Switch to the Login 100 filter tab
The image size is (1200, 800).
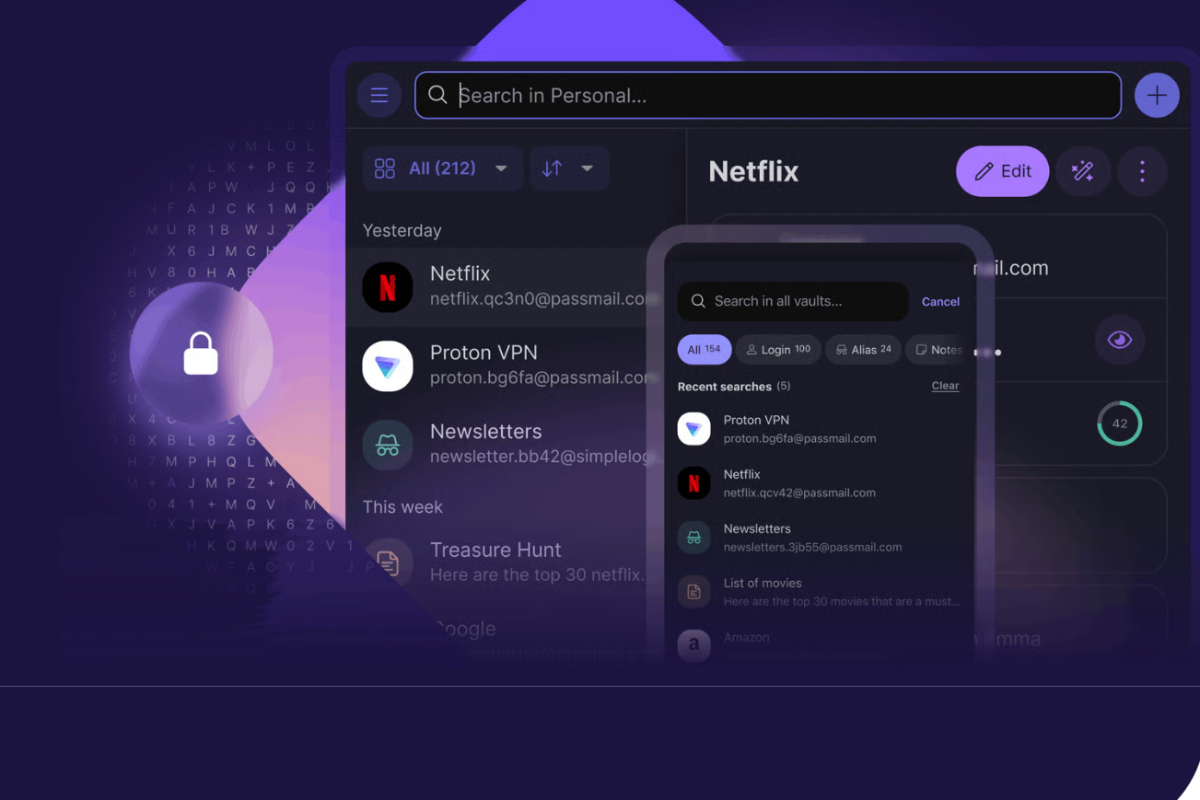click(x=778, y=349)
